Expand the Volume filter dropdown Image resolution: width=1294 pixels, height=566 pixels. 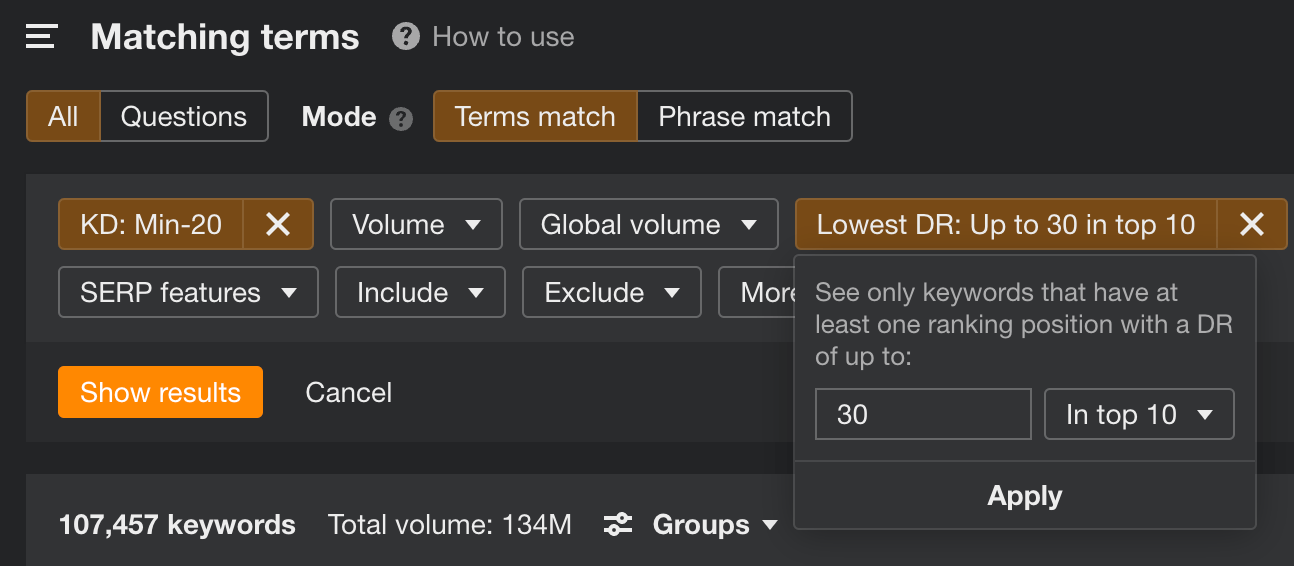click(x=416, y=224)
